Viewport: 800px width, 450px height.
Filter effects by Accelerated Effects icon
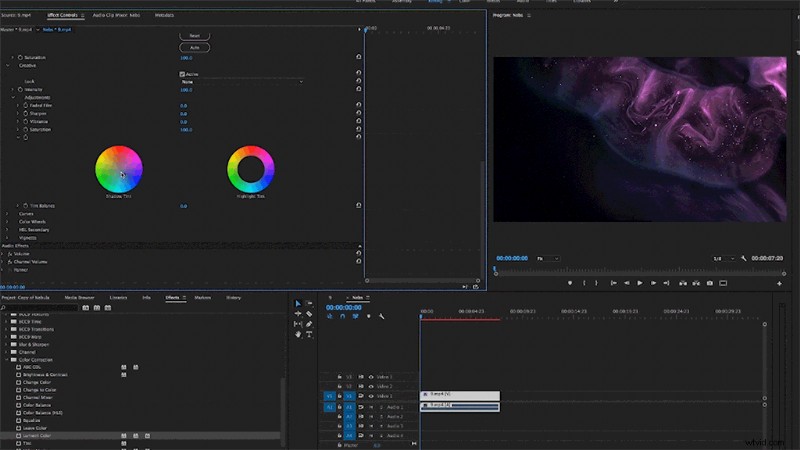click(86, 308)
